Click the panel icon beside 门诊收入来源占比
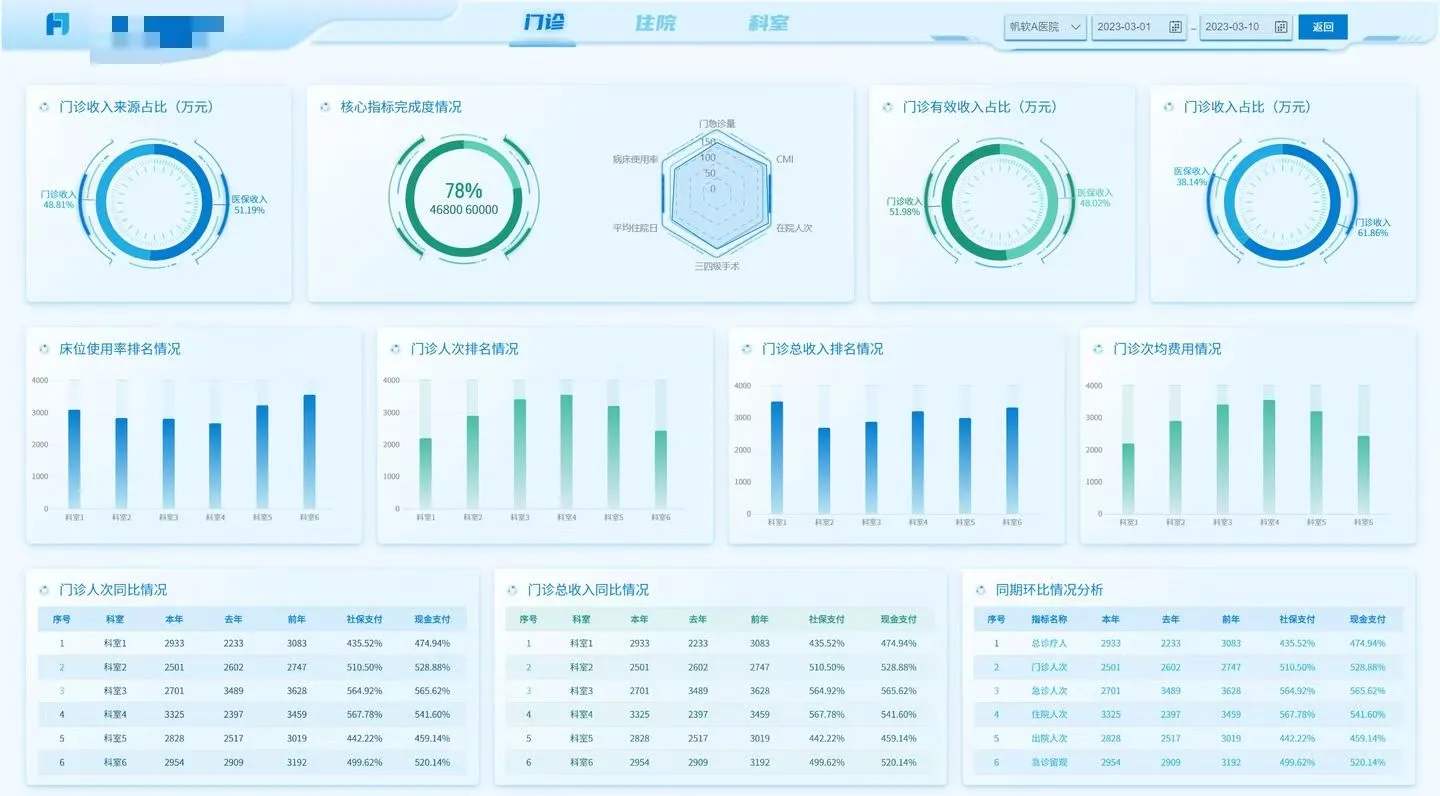The height and width of the screenshot is (796, 1440). pyautogui.click(x=42, y=107)
